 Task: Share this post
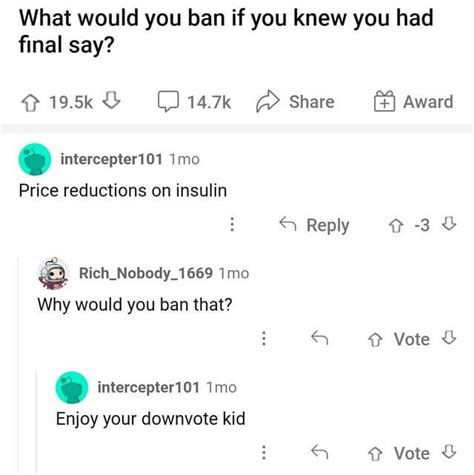295,102
